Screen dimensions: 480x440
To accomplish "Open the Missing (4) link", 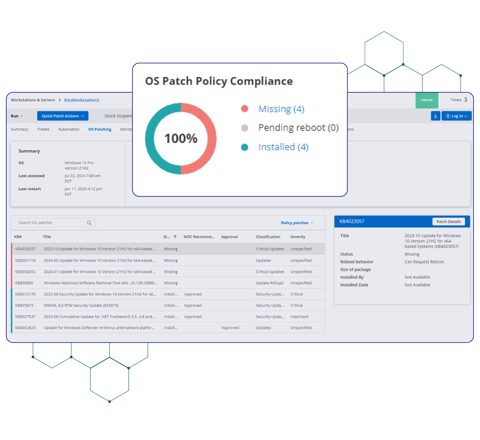I will (x=281, y=109).
